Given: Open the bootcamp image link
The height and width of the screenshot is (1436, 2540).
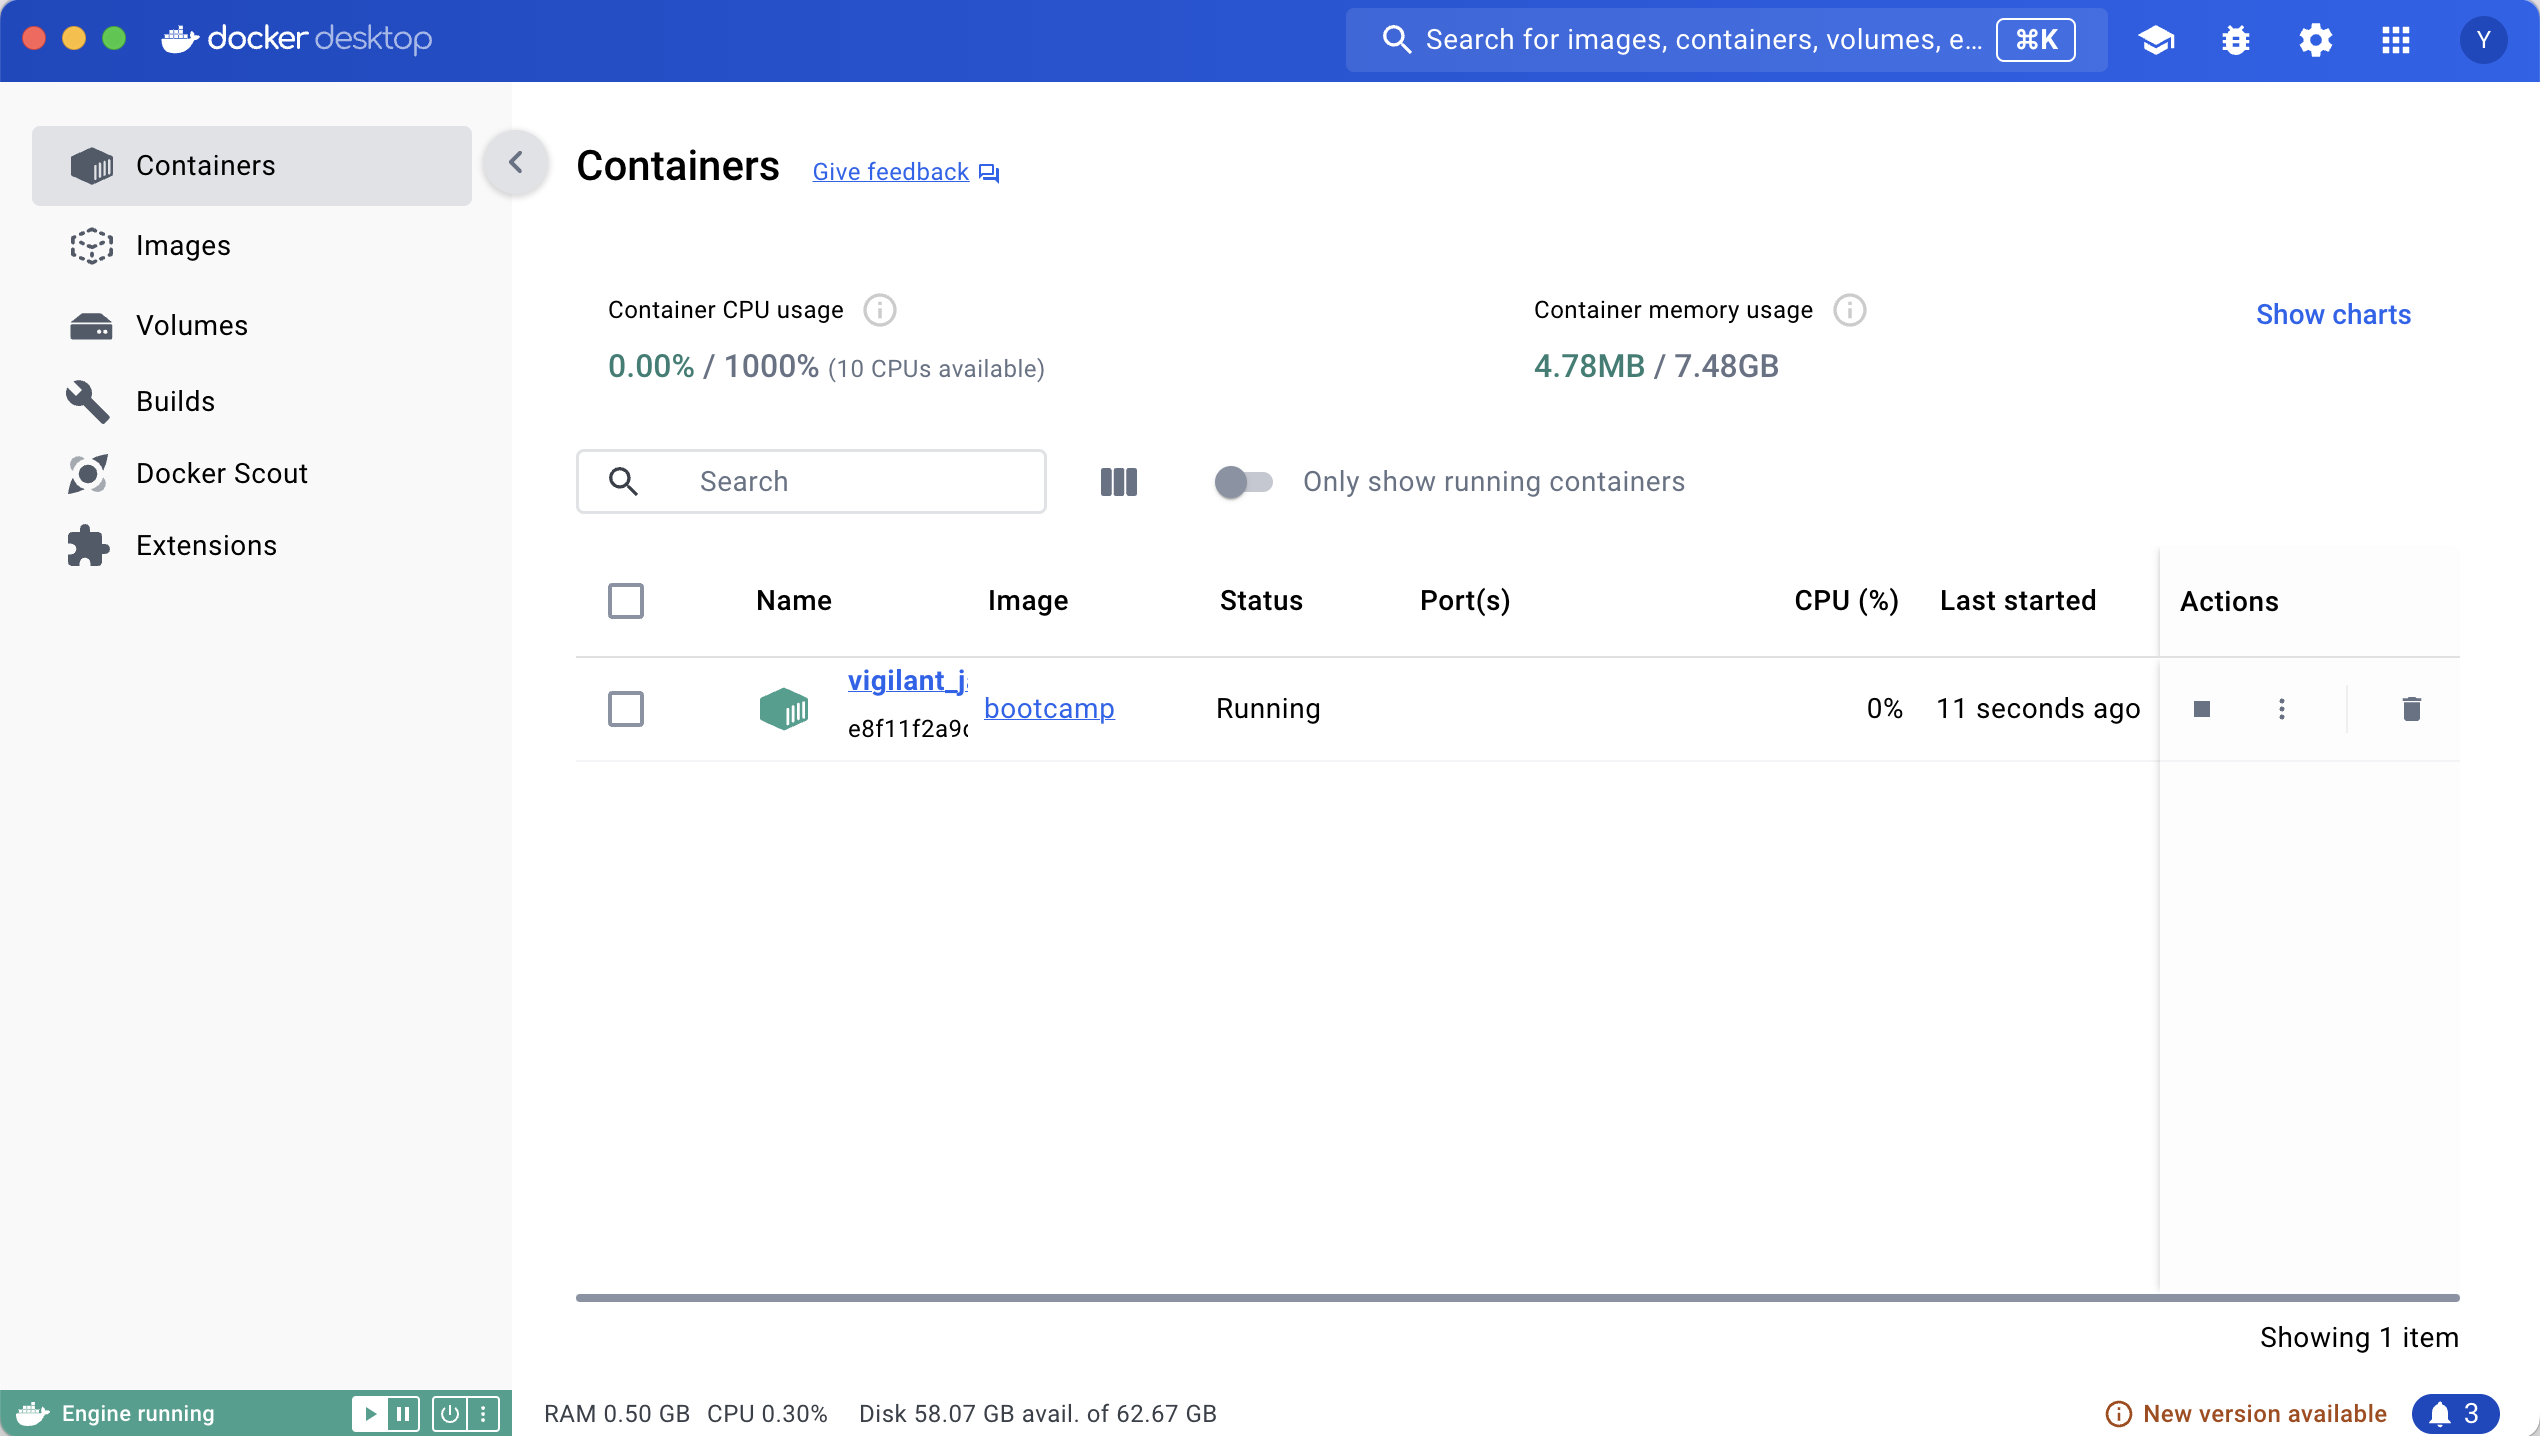Looking at the screenshot, I should [1049, 709].
